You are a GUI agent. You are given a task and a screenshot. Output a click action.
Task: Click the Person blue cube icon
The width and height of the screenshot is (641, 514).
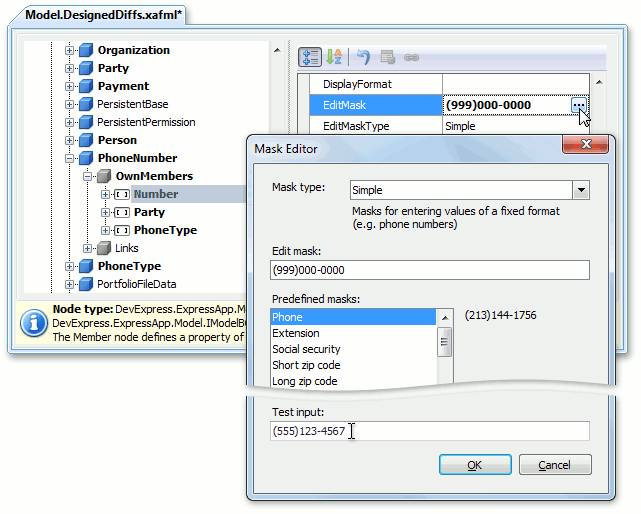click(x=86, y=140)
